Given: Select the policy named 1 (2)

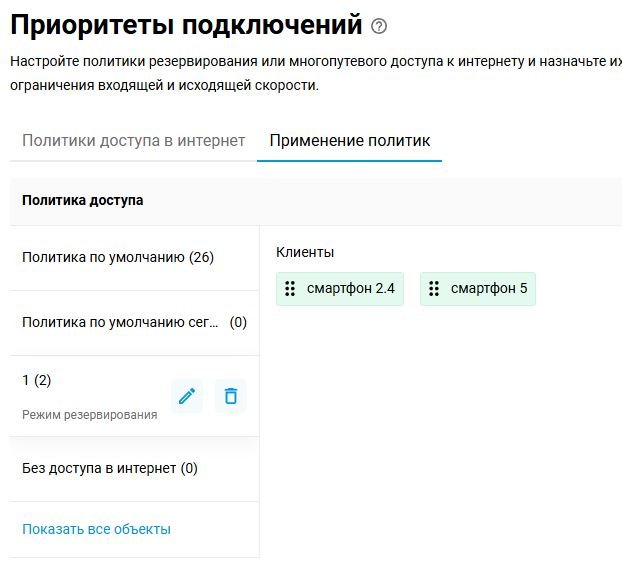Looking at the screenshot, I should point(36,380).
